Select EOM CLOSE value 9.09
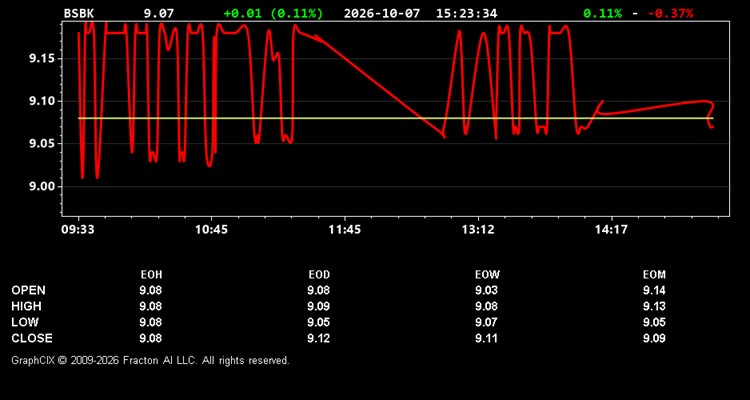Screen dimensions: 750x400 [x=654, y=338]
